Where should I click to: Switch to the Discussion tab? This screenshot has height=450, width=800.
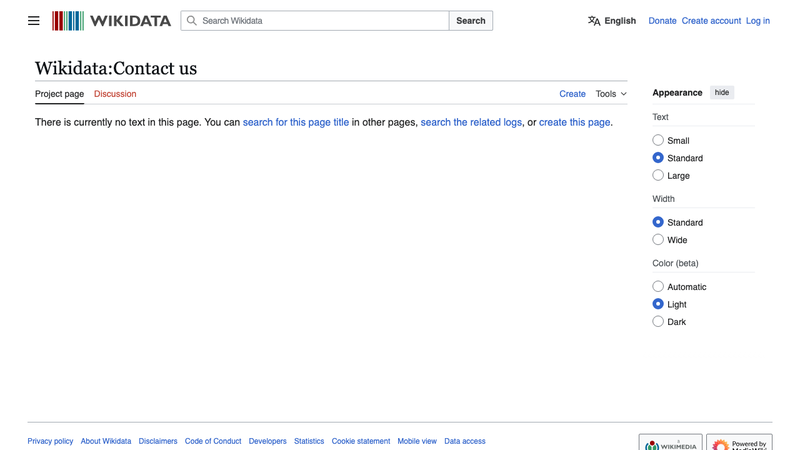tap(115, 94)
